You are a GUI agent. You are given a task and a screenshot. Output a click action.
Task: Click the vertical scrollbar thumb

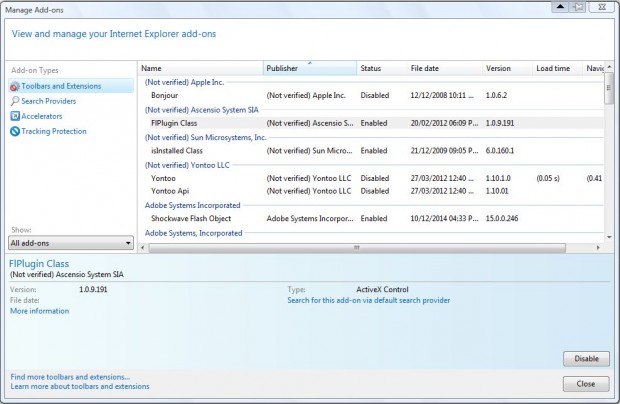(609, 88)
